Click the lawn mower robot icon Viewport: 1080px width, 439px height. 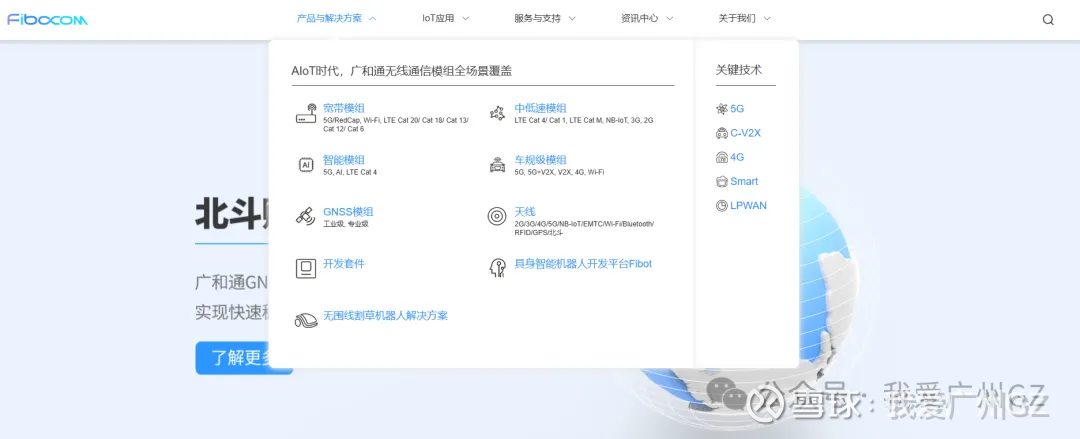[306, 320]
